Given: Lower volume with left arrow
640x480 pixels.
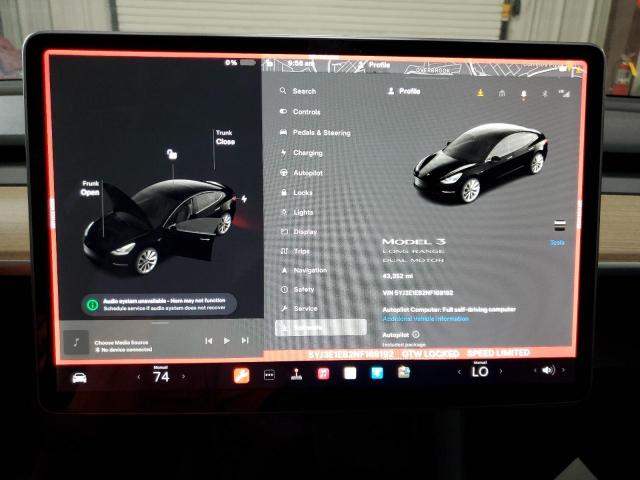Looking at the screenshot, I should point(535,371).
